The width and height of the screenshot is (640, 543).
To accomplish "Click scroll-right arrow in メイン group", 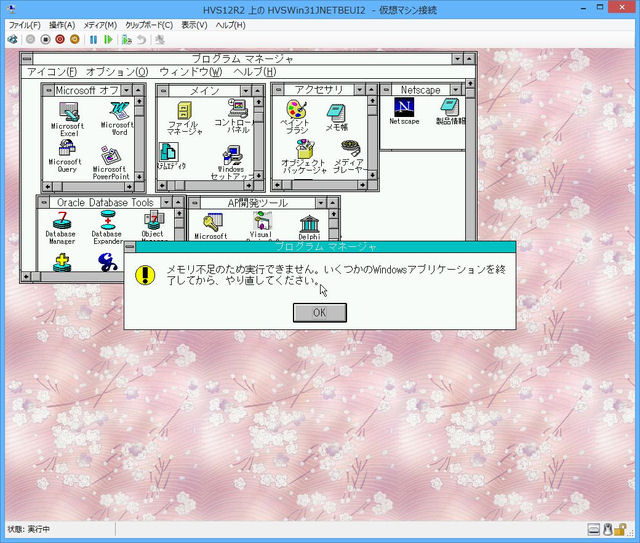I will point(249,186).
